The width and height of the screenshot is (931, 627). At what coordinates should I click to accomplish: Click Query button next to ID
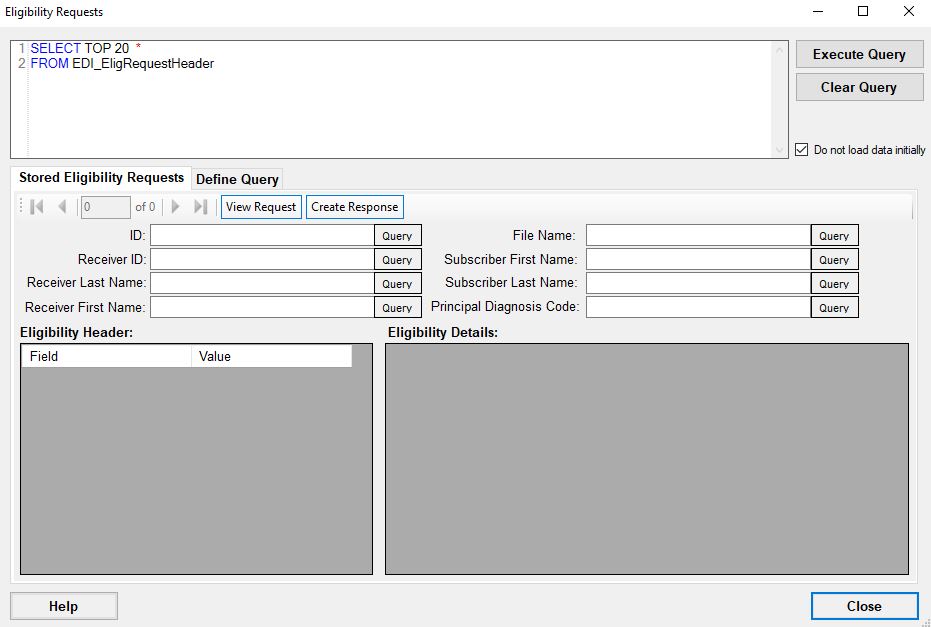coord(397,235)
